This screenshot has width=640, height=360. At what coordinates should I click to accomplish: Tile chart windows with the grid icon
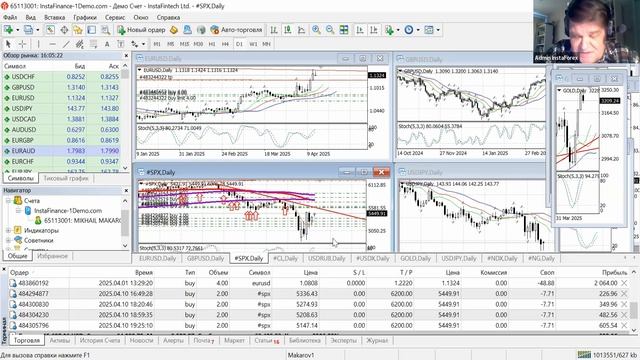[344, 30]
